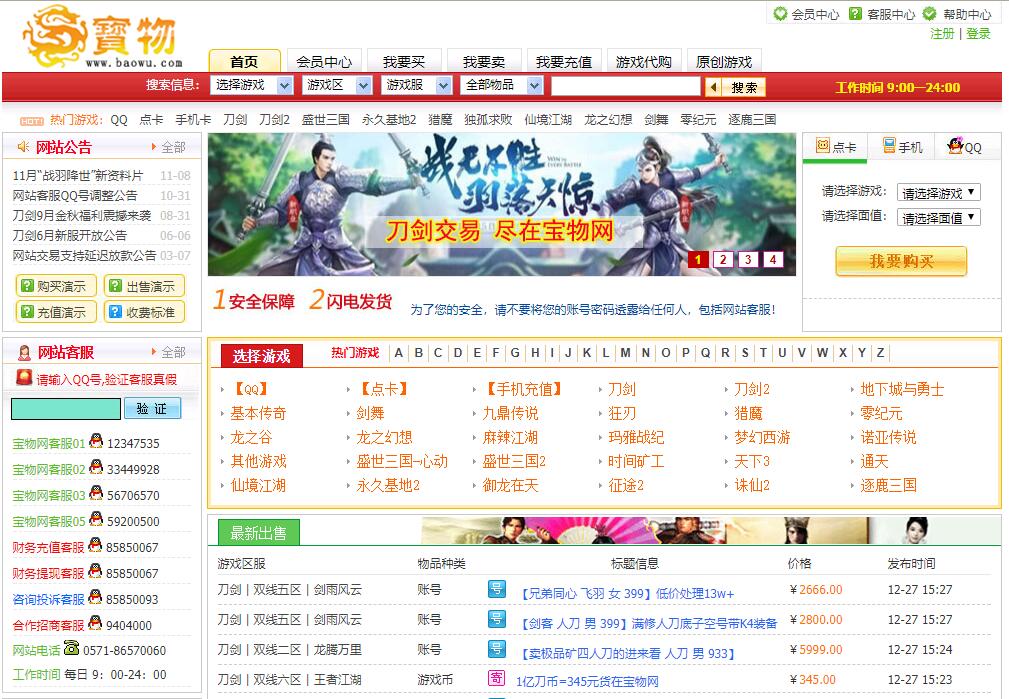Click the 号 icon in the 5999.00 row
This screenshot has height=699, width=1009.
[497, 648]
